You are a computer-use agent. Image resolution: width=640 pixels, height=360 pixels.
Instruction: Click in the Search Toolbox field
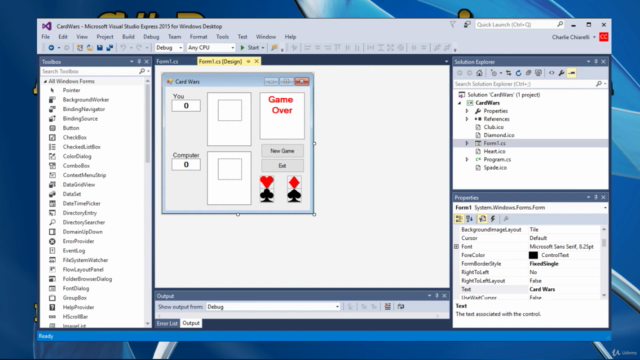click(90, 71)
